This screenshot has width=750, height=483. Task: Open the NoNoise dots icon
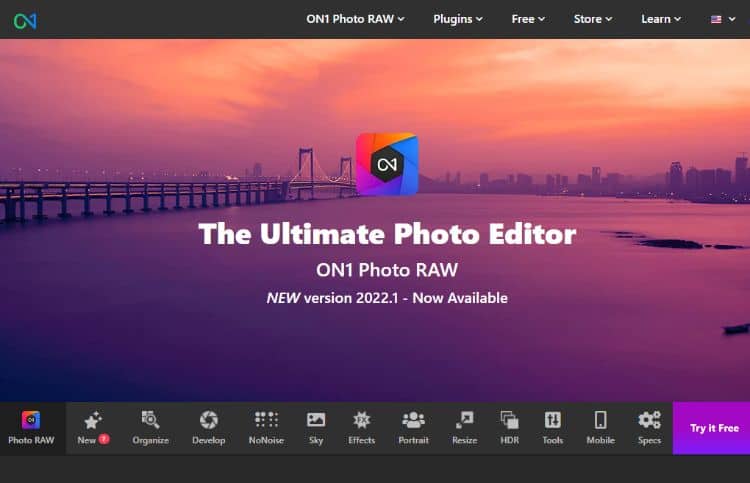pos(266,419)
